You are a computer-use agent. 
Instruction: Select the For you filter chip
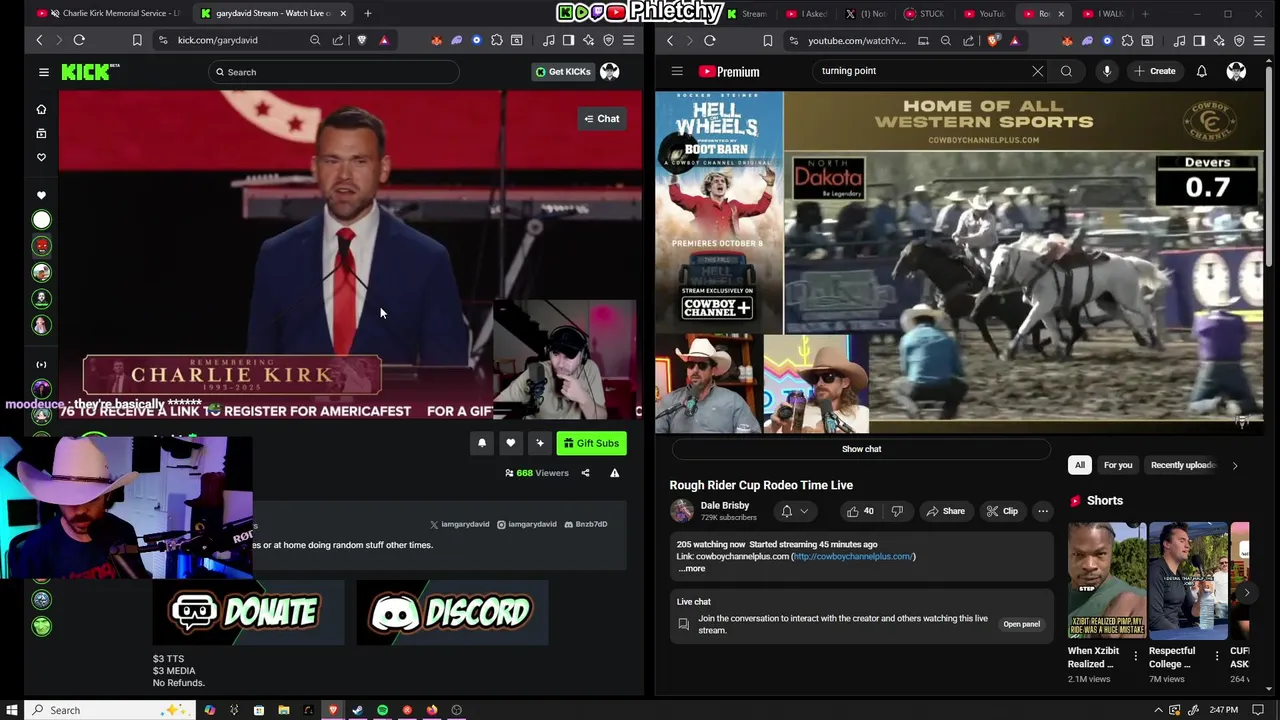coord(1117,465)
